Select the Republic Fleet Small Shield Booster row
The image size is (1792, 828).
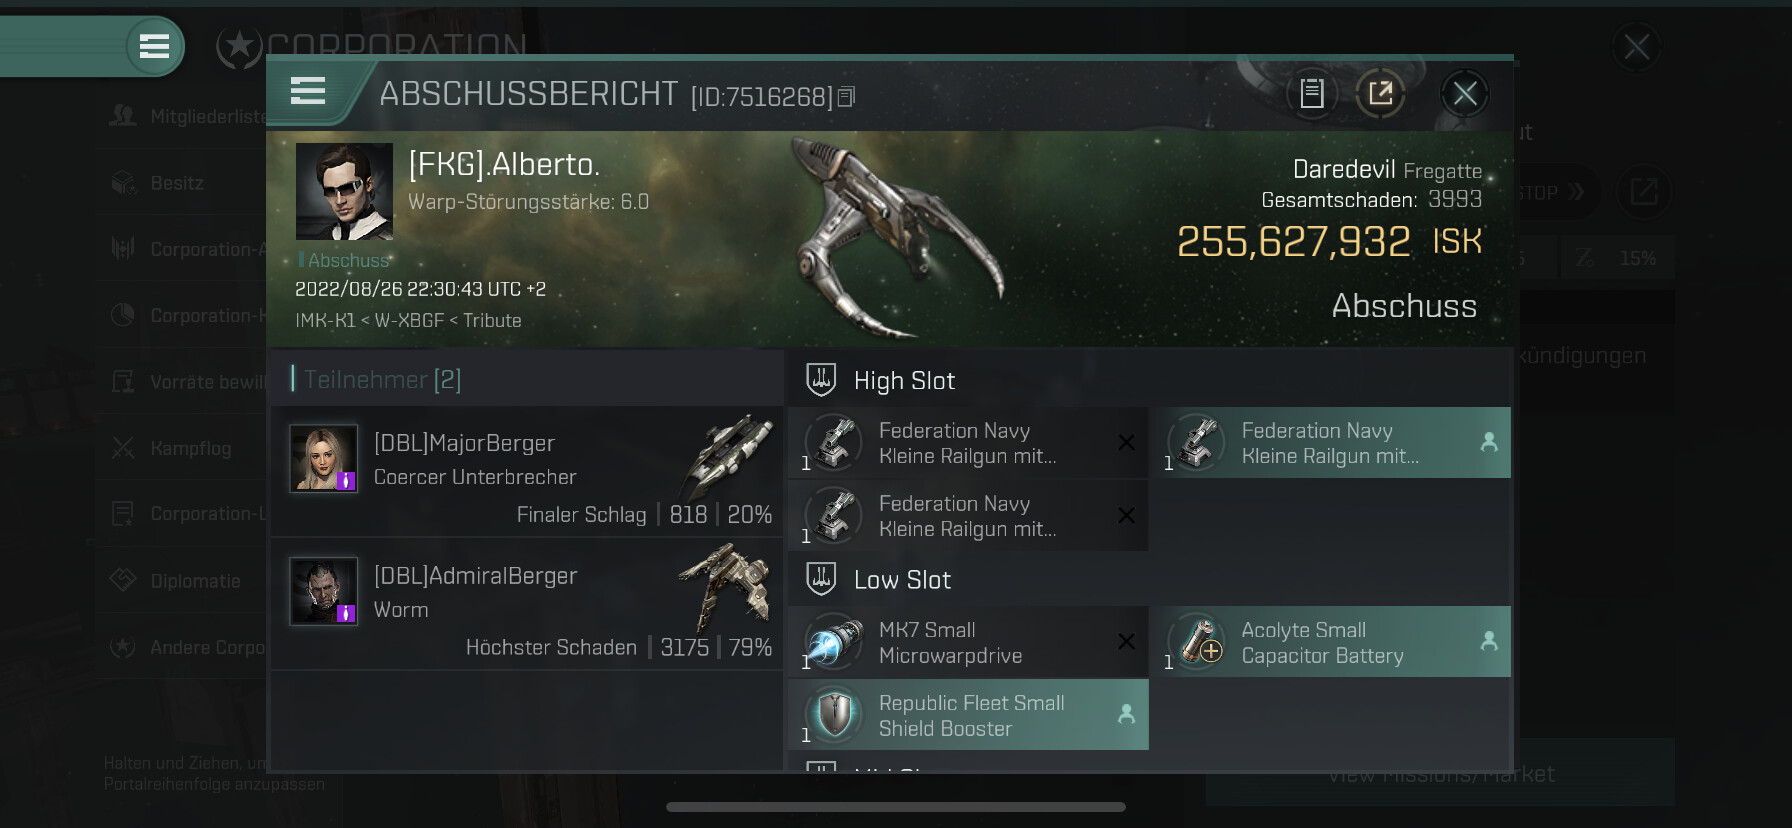coord(968,715)
